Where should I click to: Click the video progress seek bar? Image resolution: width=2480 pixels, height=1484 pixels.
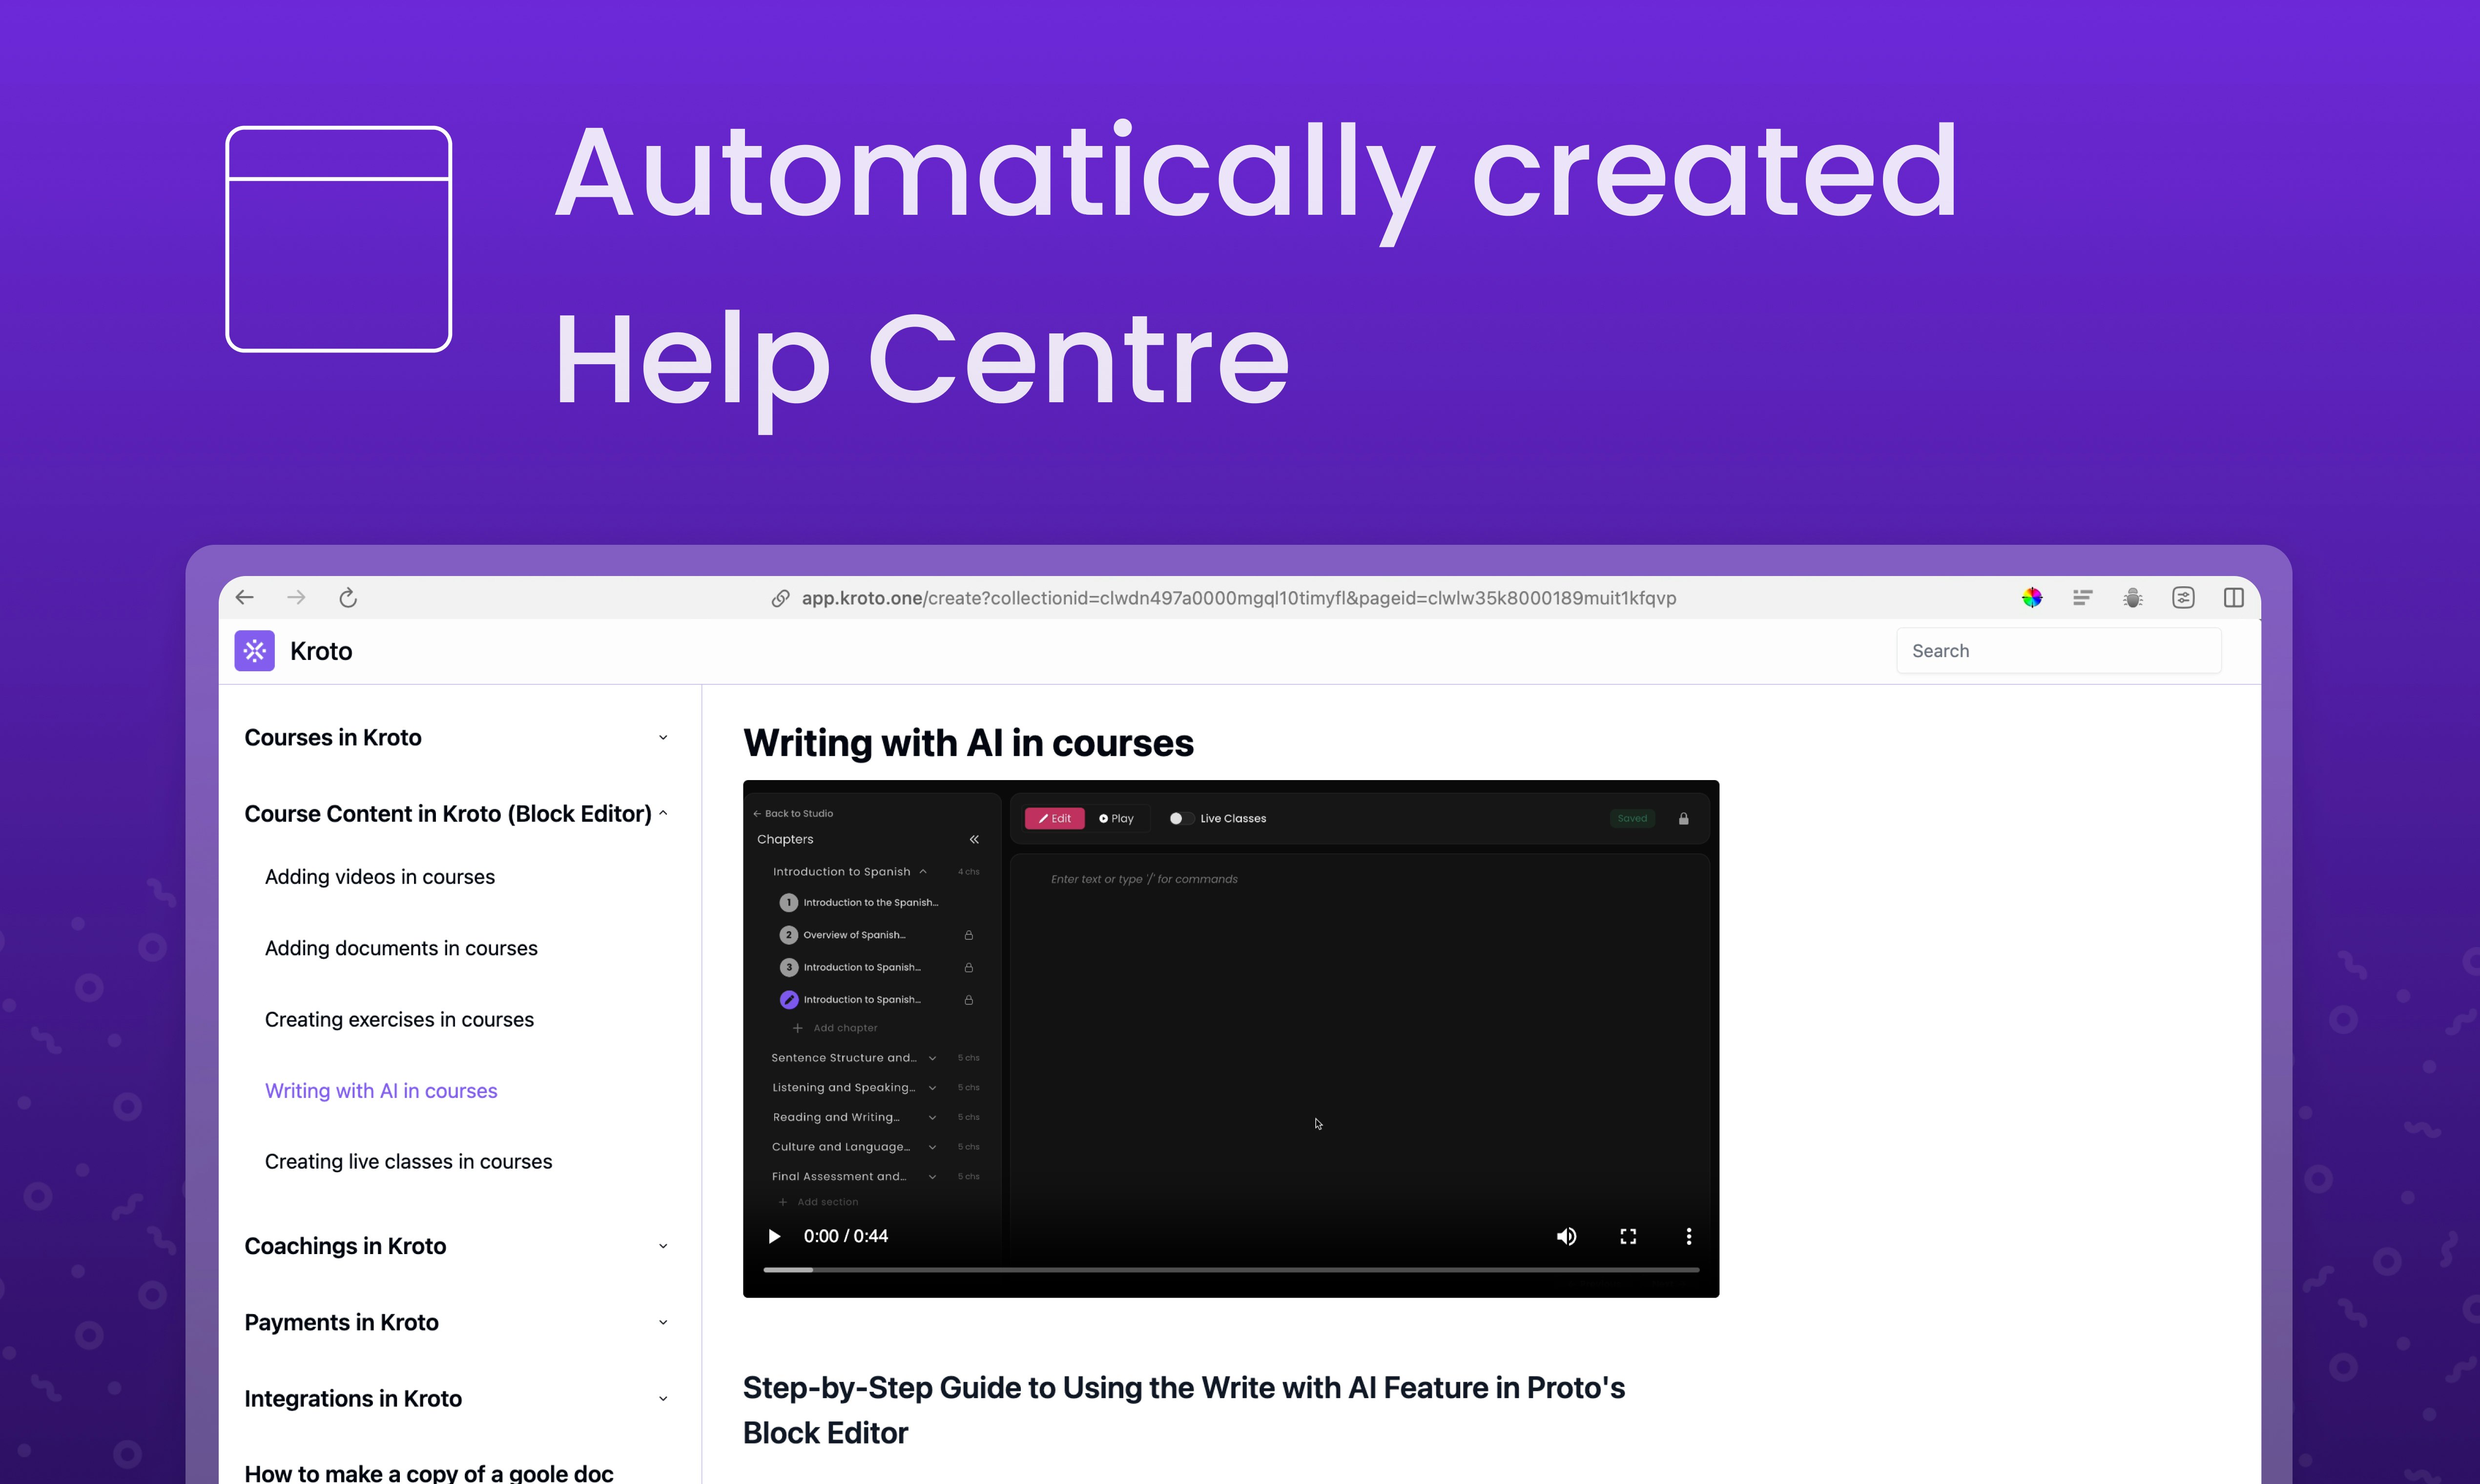[1230, 1270]
